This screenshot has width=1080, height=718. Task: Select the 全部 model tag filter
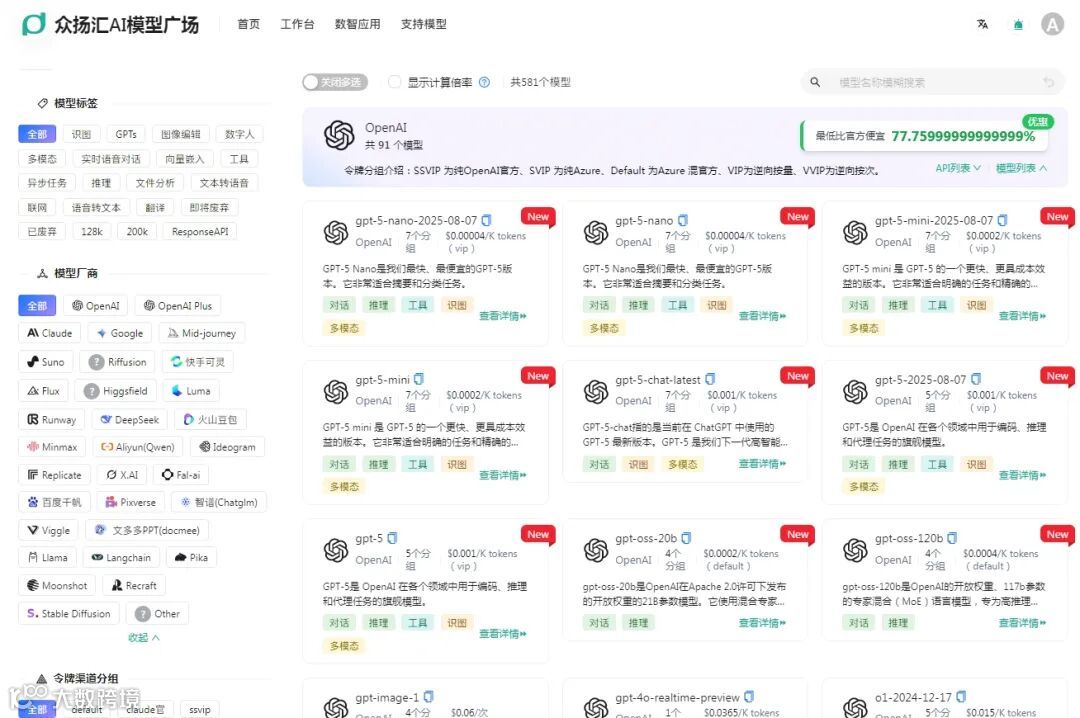pyautogui.click(x=37, y=134)
